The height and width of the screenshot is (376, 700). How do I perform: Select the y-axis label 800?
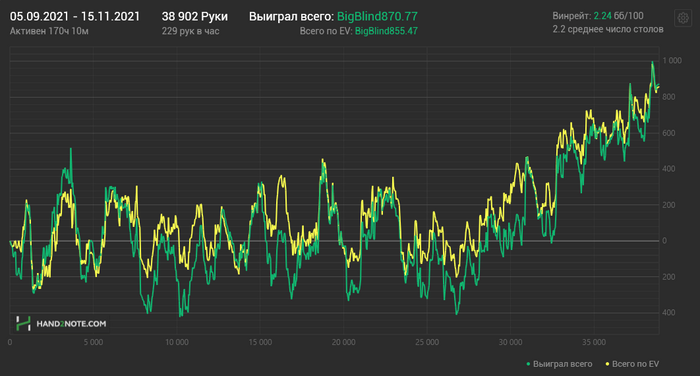[669, 97]
